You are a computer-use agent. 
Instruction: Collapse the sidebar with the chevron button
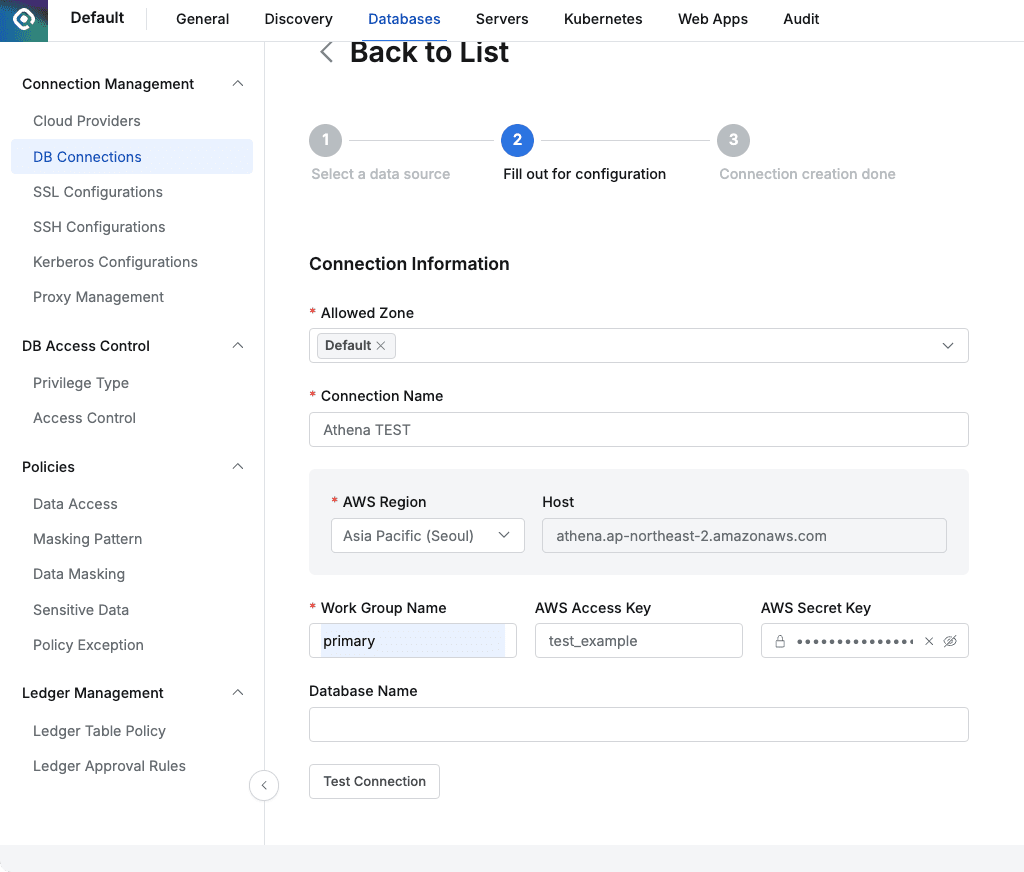[263, 785]
